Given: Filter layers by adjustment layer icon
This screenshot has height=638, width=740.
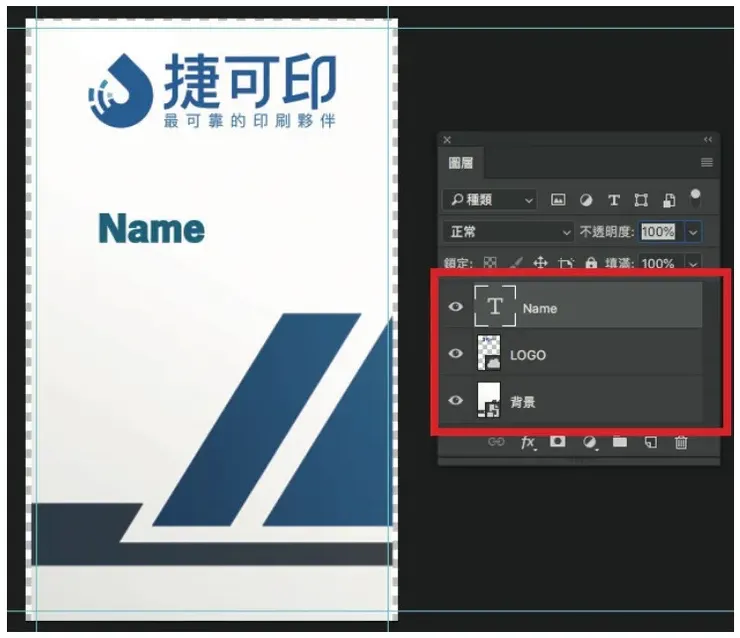Looking at the screenshot, I should [x=586, y=200].
